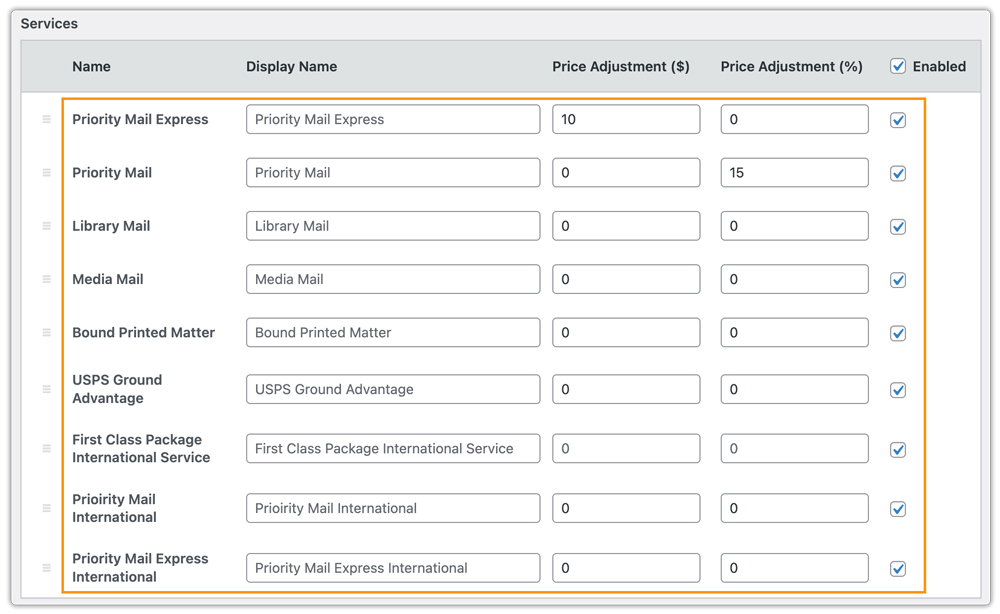
Task: Grab the drag handle for Library Mail
Action: tap(47, 226)
